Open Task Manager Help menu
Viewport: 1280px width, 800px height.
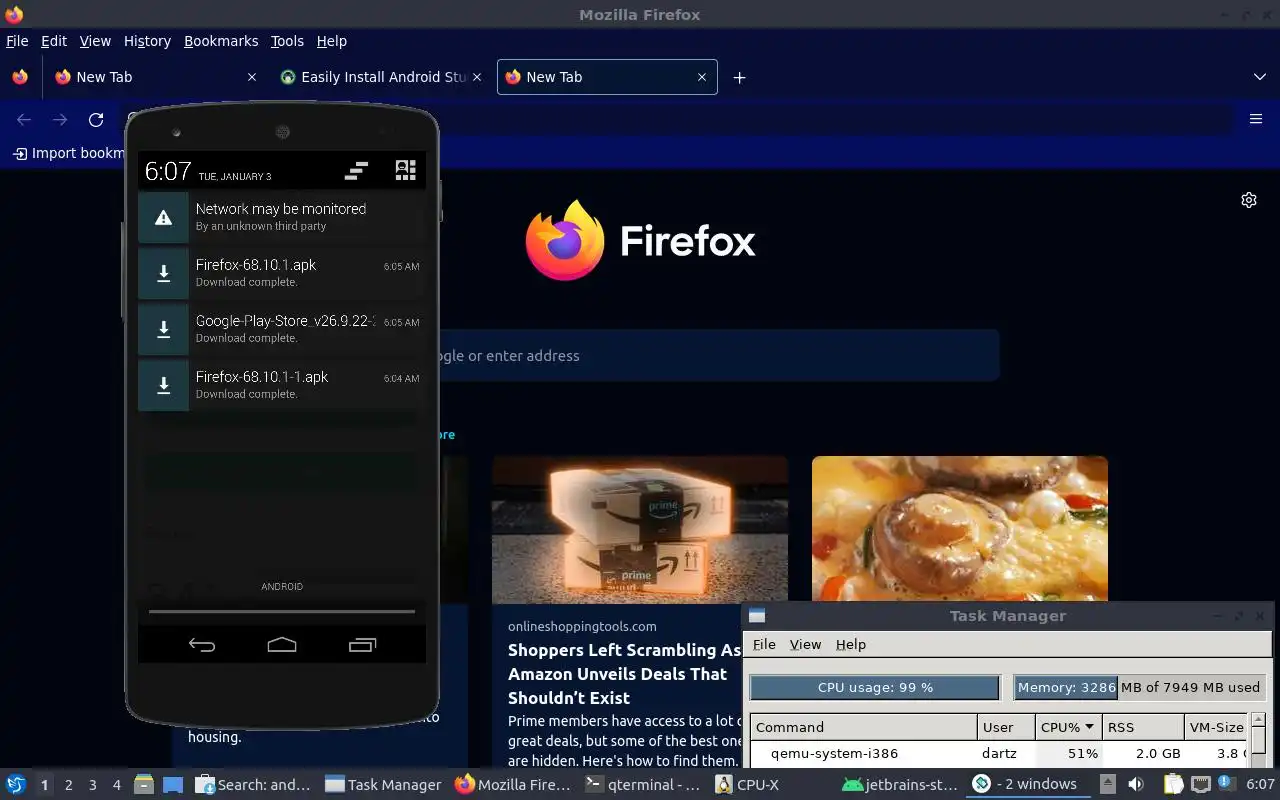click(x=851, y=644)
